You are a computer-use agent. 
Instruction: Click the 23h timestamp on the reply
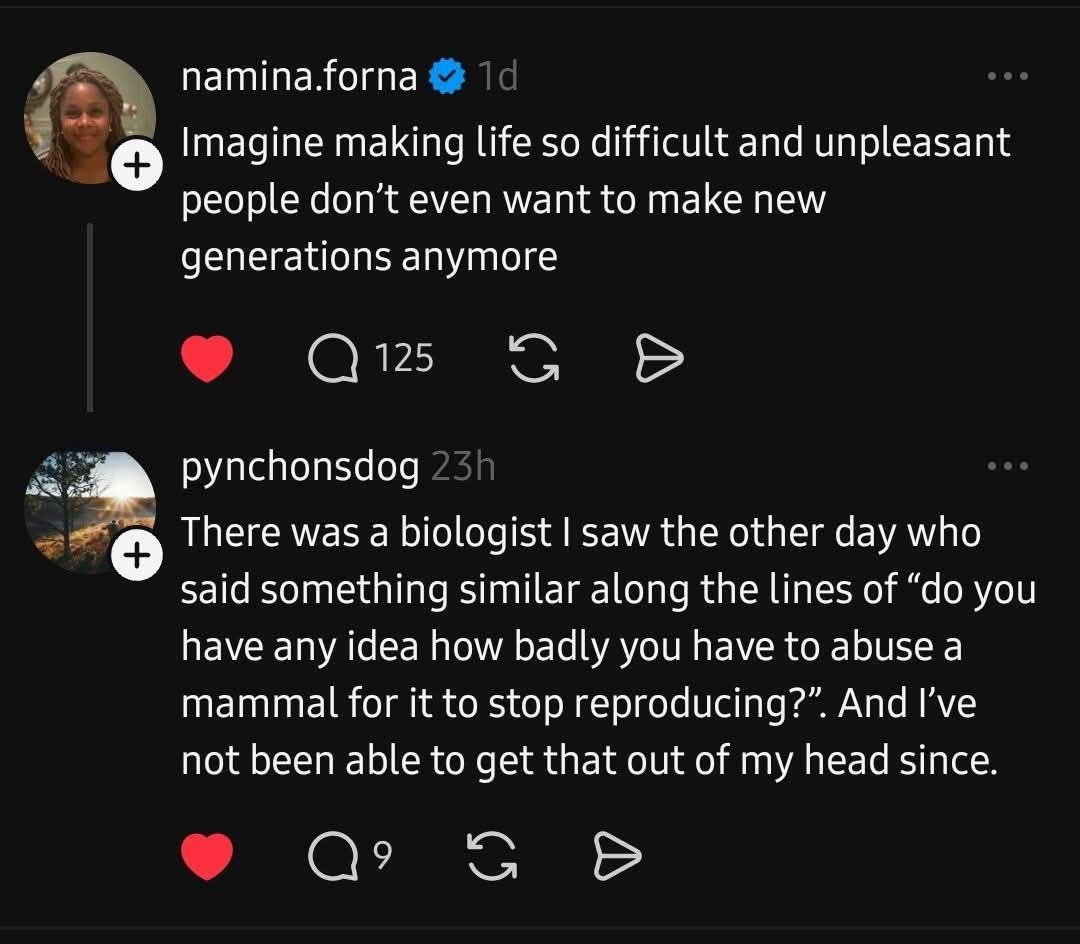click(463, 467)
